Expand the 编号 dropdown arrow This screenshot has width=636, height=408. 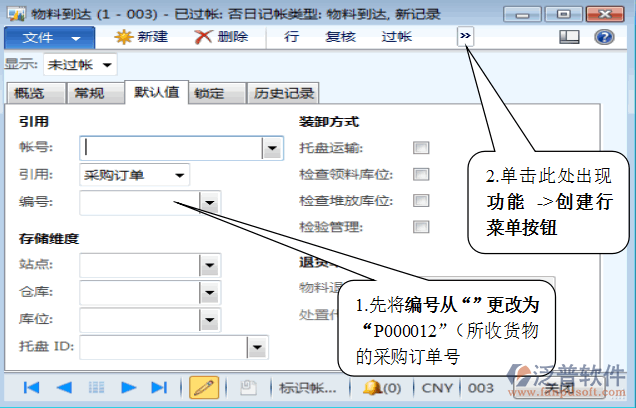tap(210, 202)
